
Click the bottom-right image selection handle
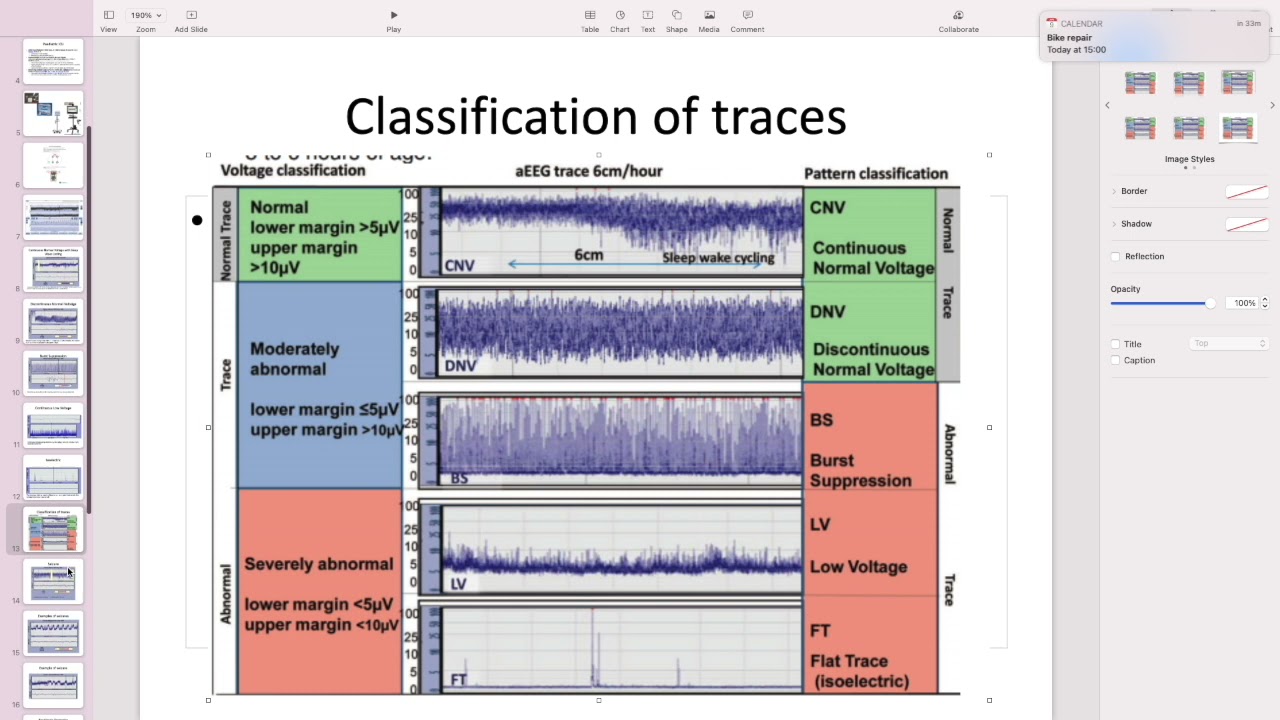coord(989,700)
